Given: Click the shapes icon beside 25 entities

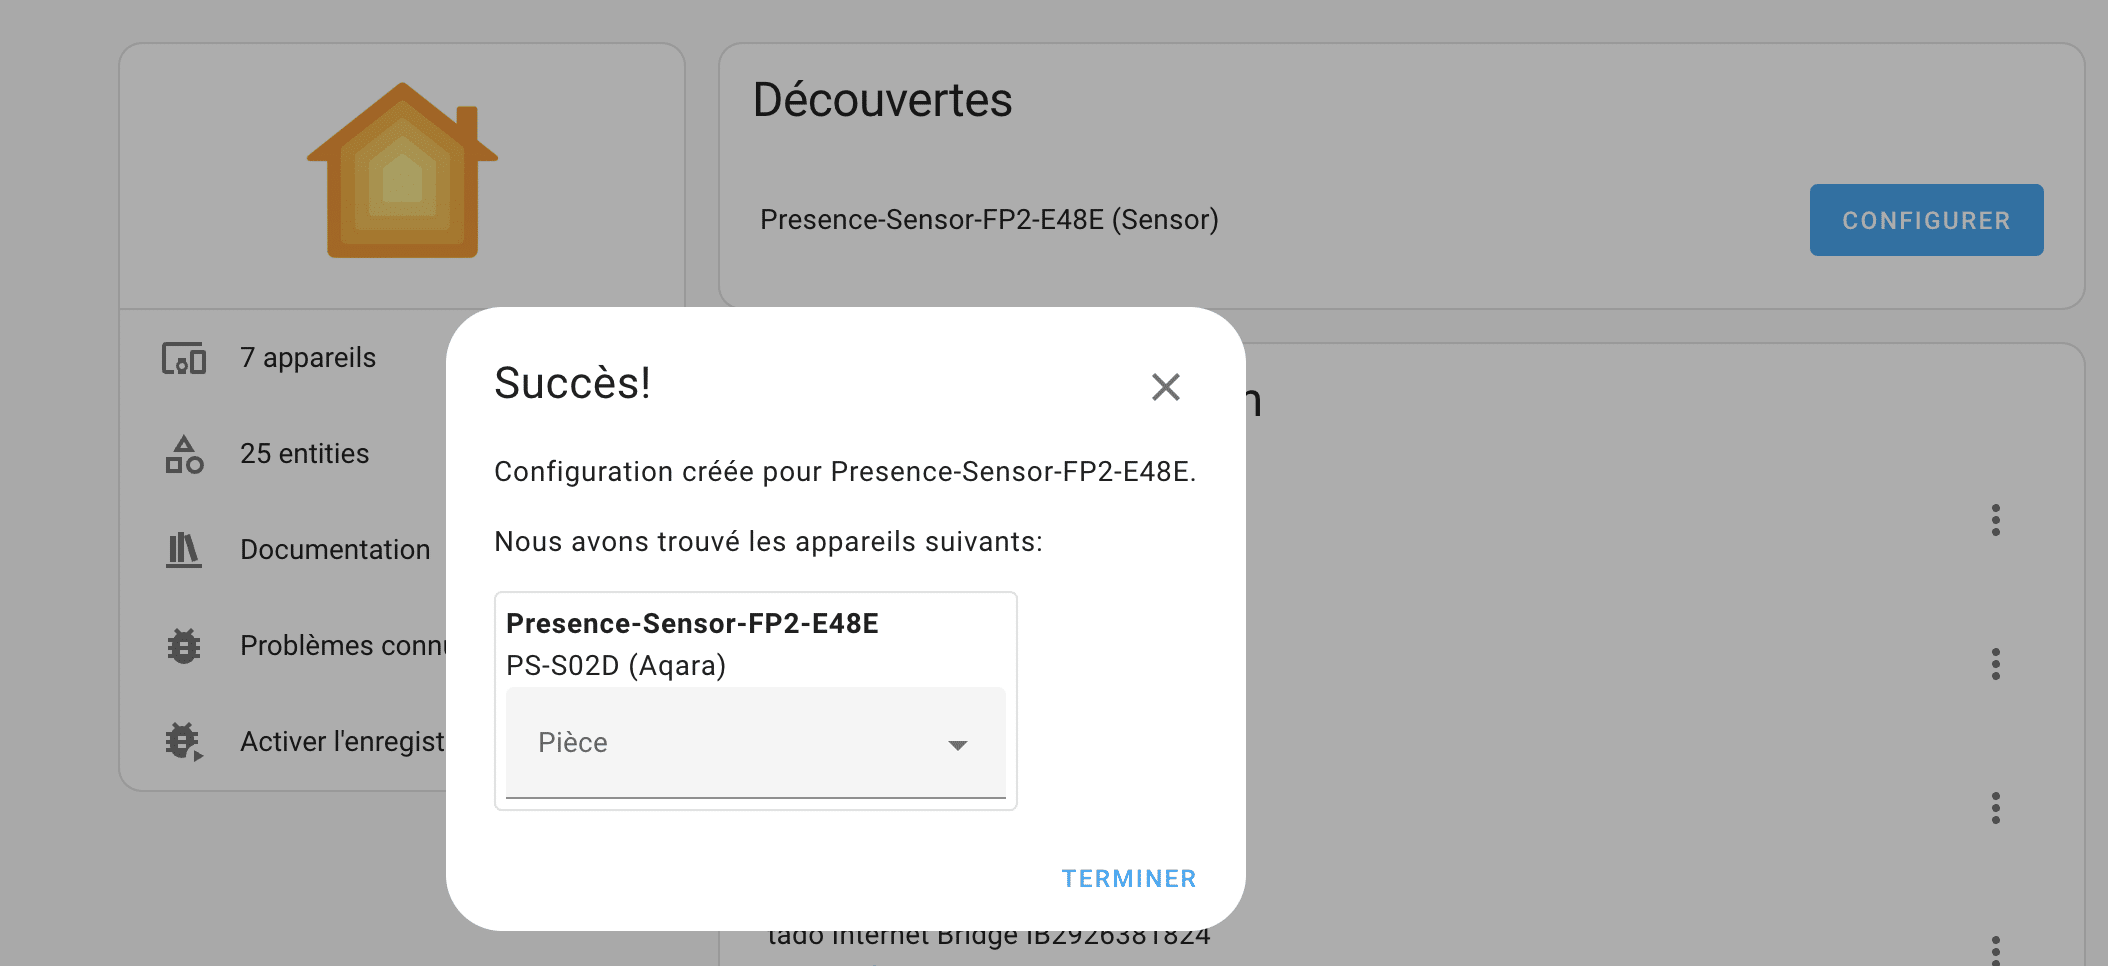Looking at the screenshot, I should [184, 454].
